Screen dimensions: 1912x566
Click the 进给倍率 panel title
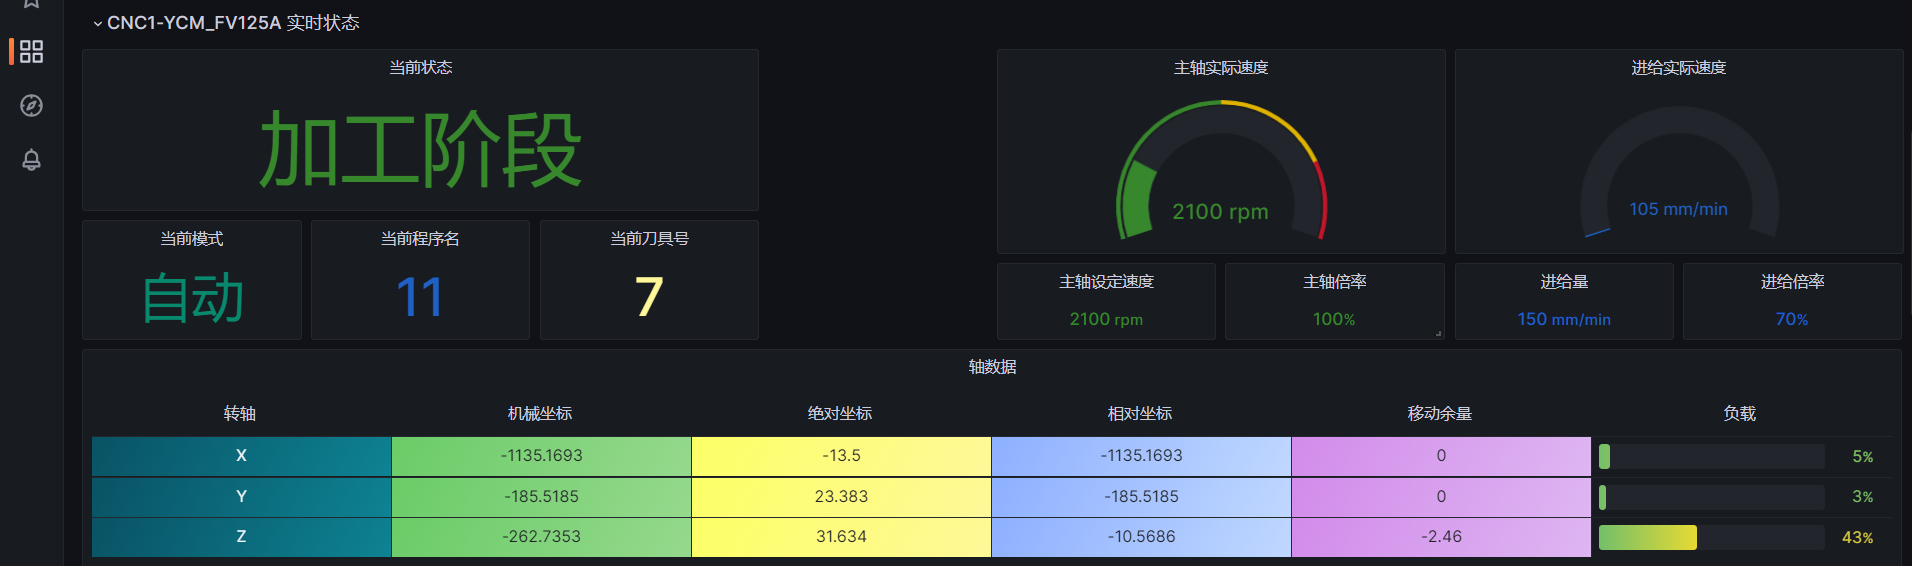coord(1792,282)
